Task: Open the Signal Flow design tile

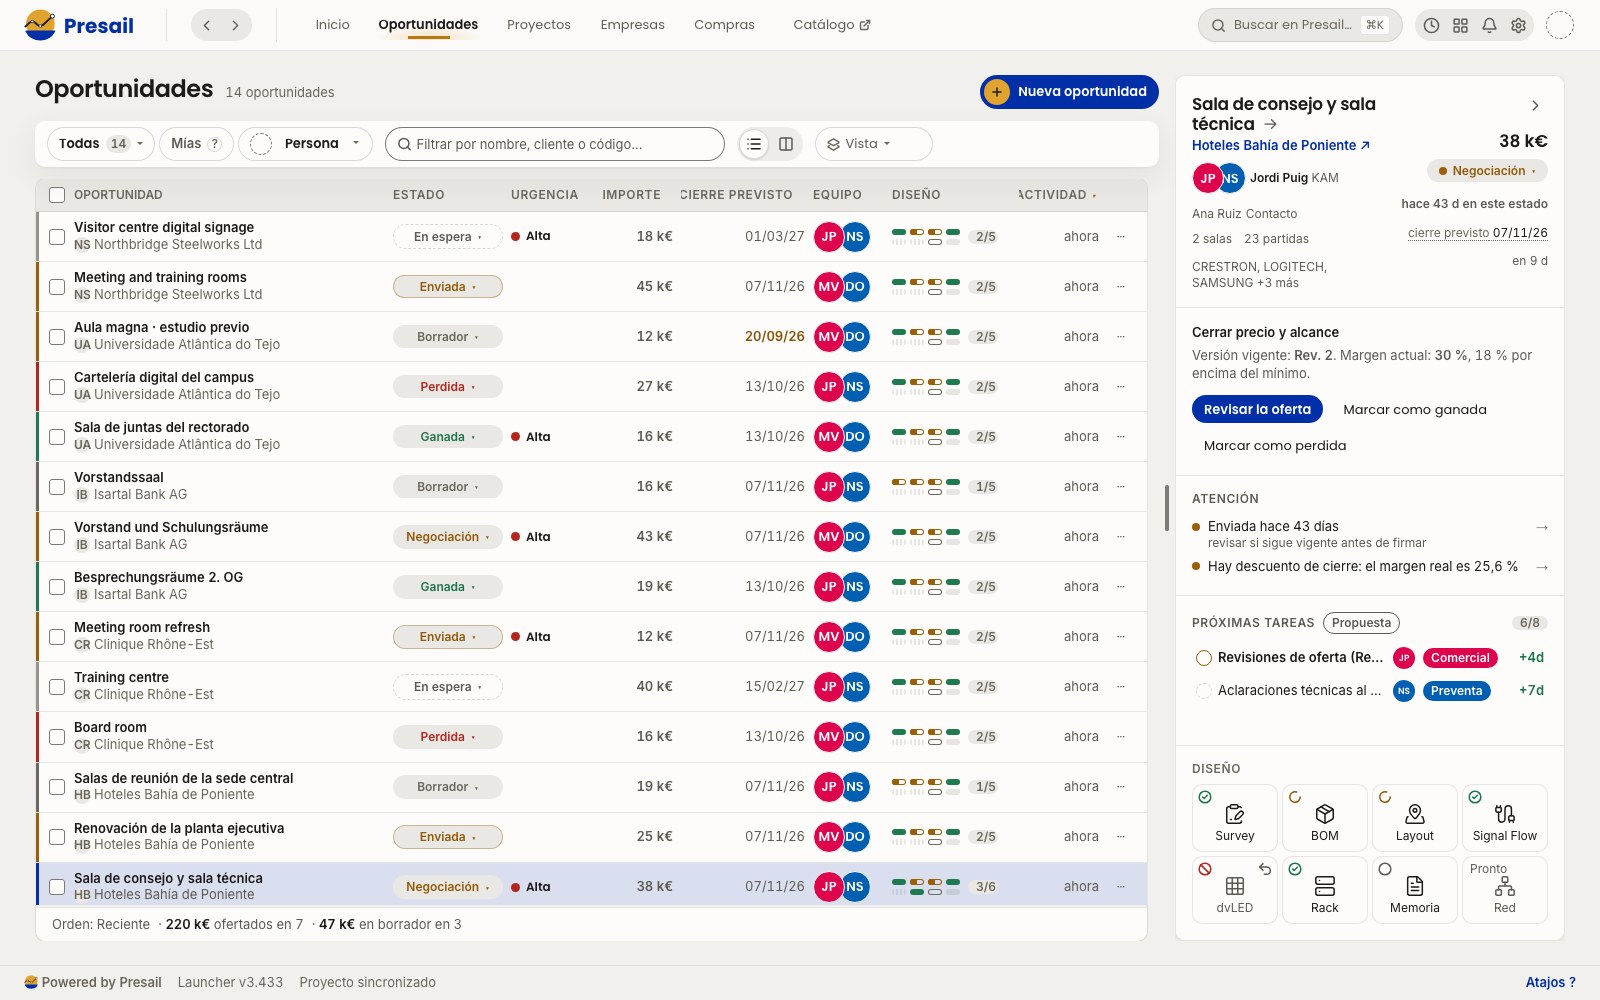Action: point(1504,817)
